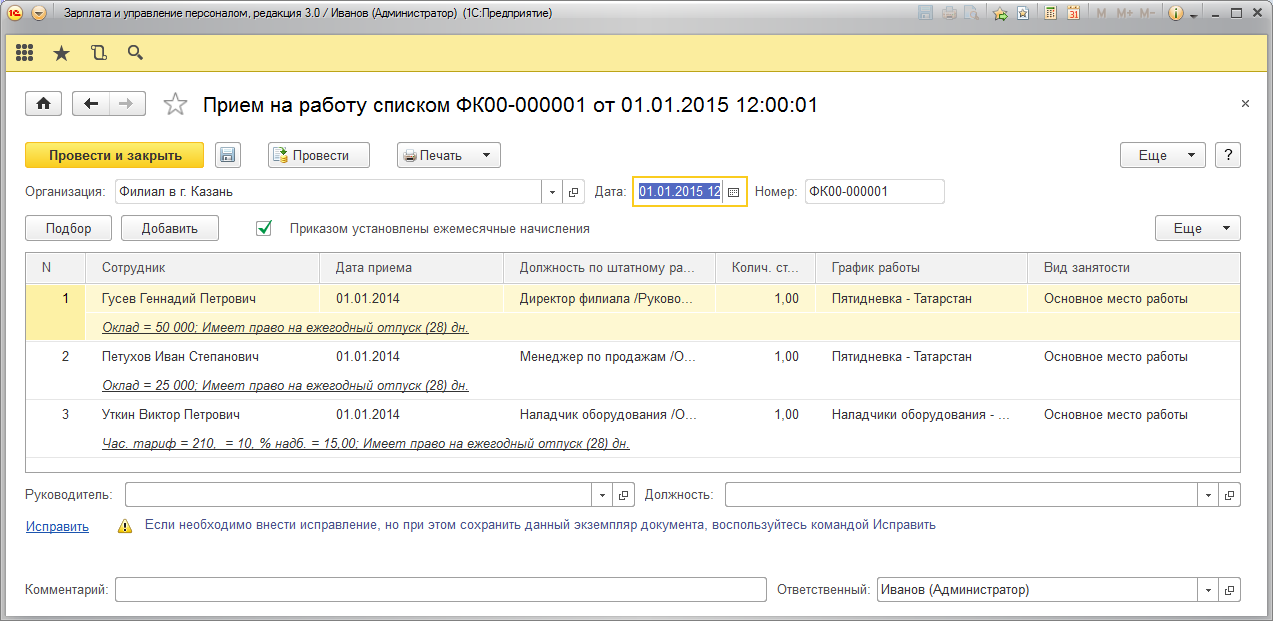Image resolution: width=1273 pixels, height=621 pixels.
Task: Click the Исправить link
Action: [57, 526]
